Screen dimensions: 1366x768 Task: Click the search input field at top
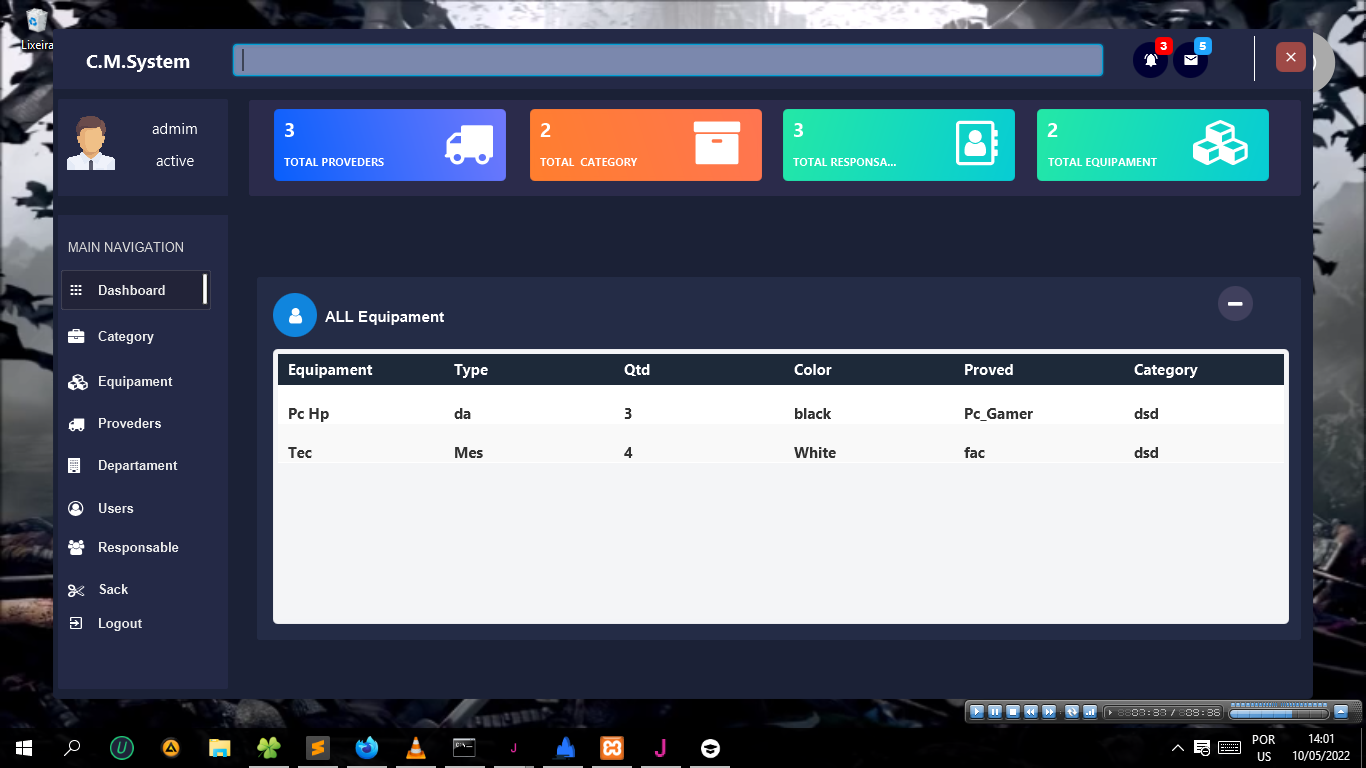[668, 60]
